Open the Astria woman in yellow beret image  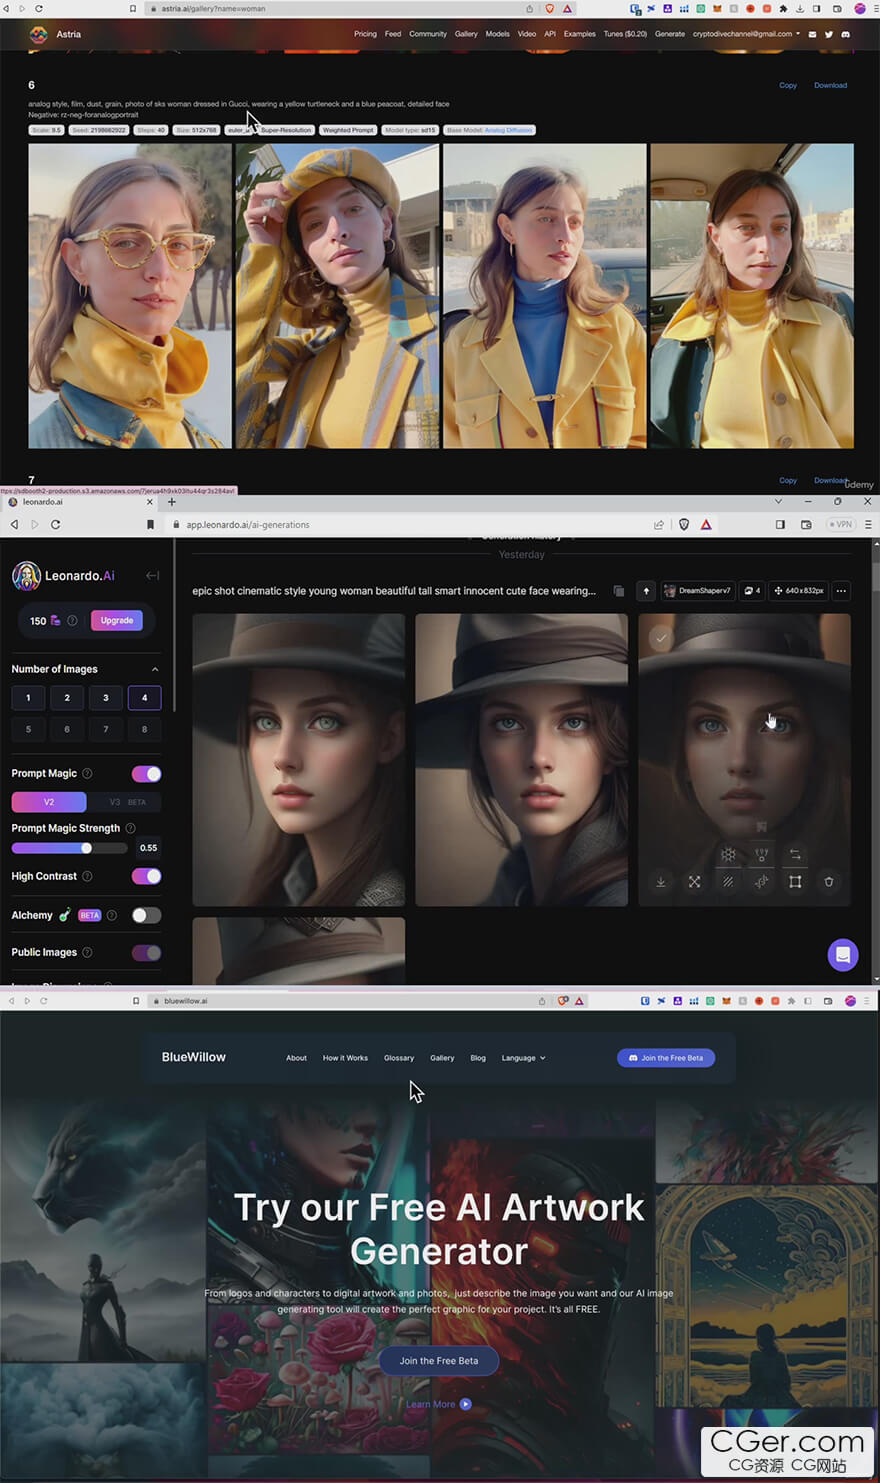click(337, 296)
